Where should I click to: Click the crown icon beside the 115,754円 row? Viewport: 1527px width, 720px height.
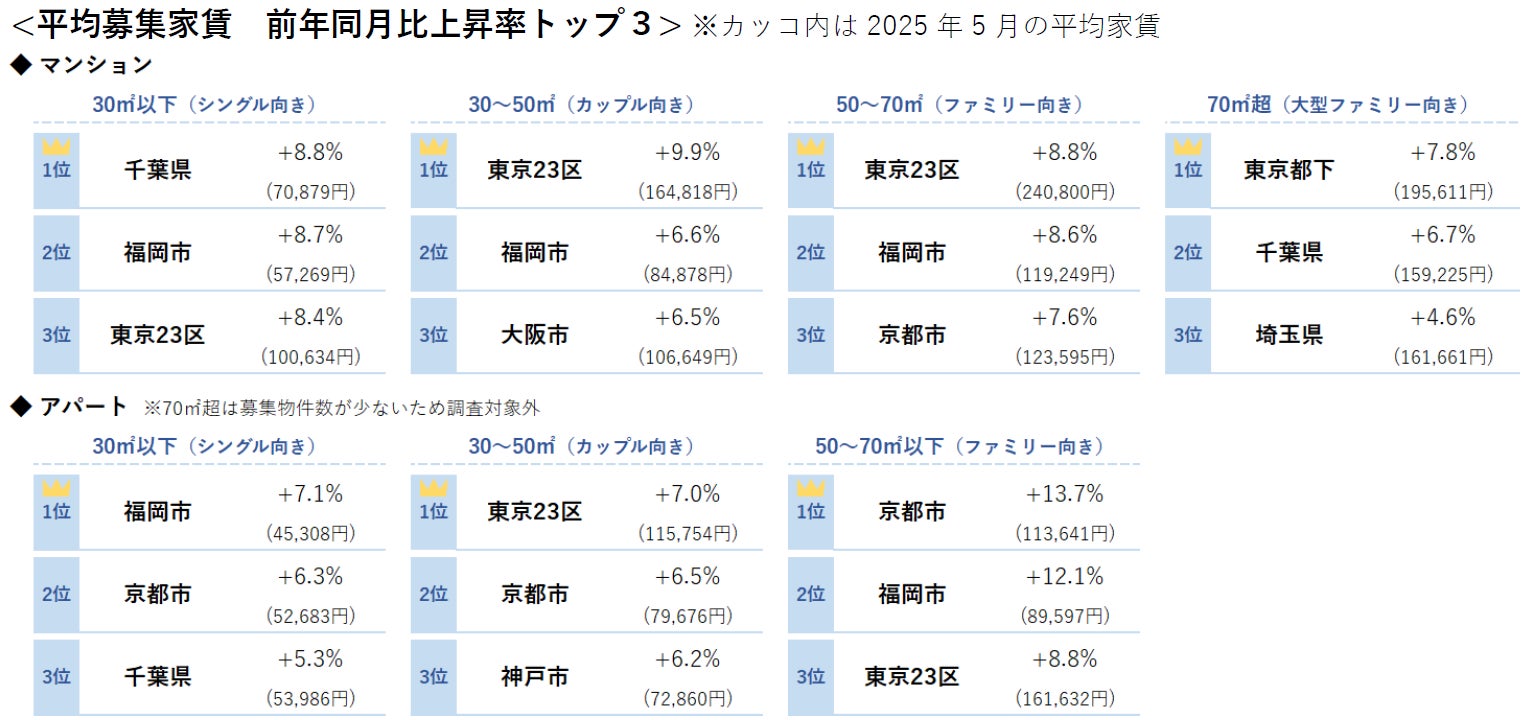[433, 489]
